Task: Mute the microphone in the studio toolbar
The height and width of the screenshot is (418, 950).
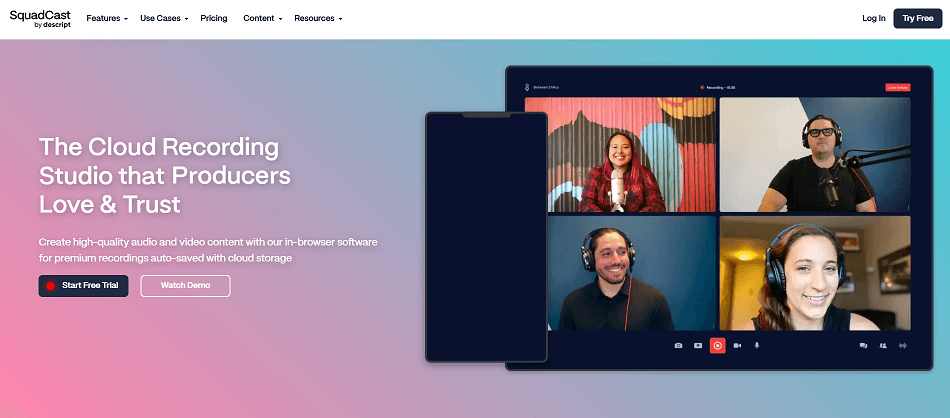Action: (756, 345)
